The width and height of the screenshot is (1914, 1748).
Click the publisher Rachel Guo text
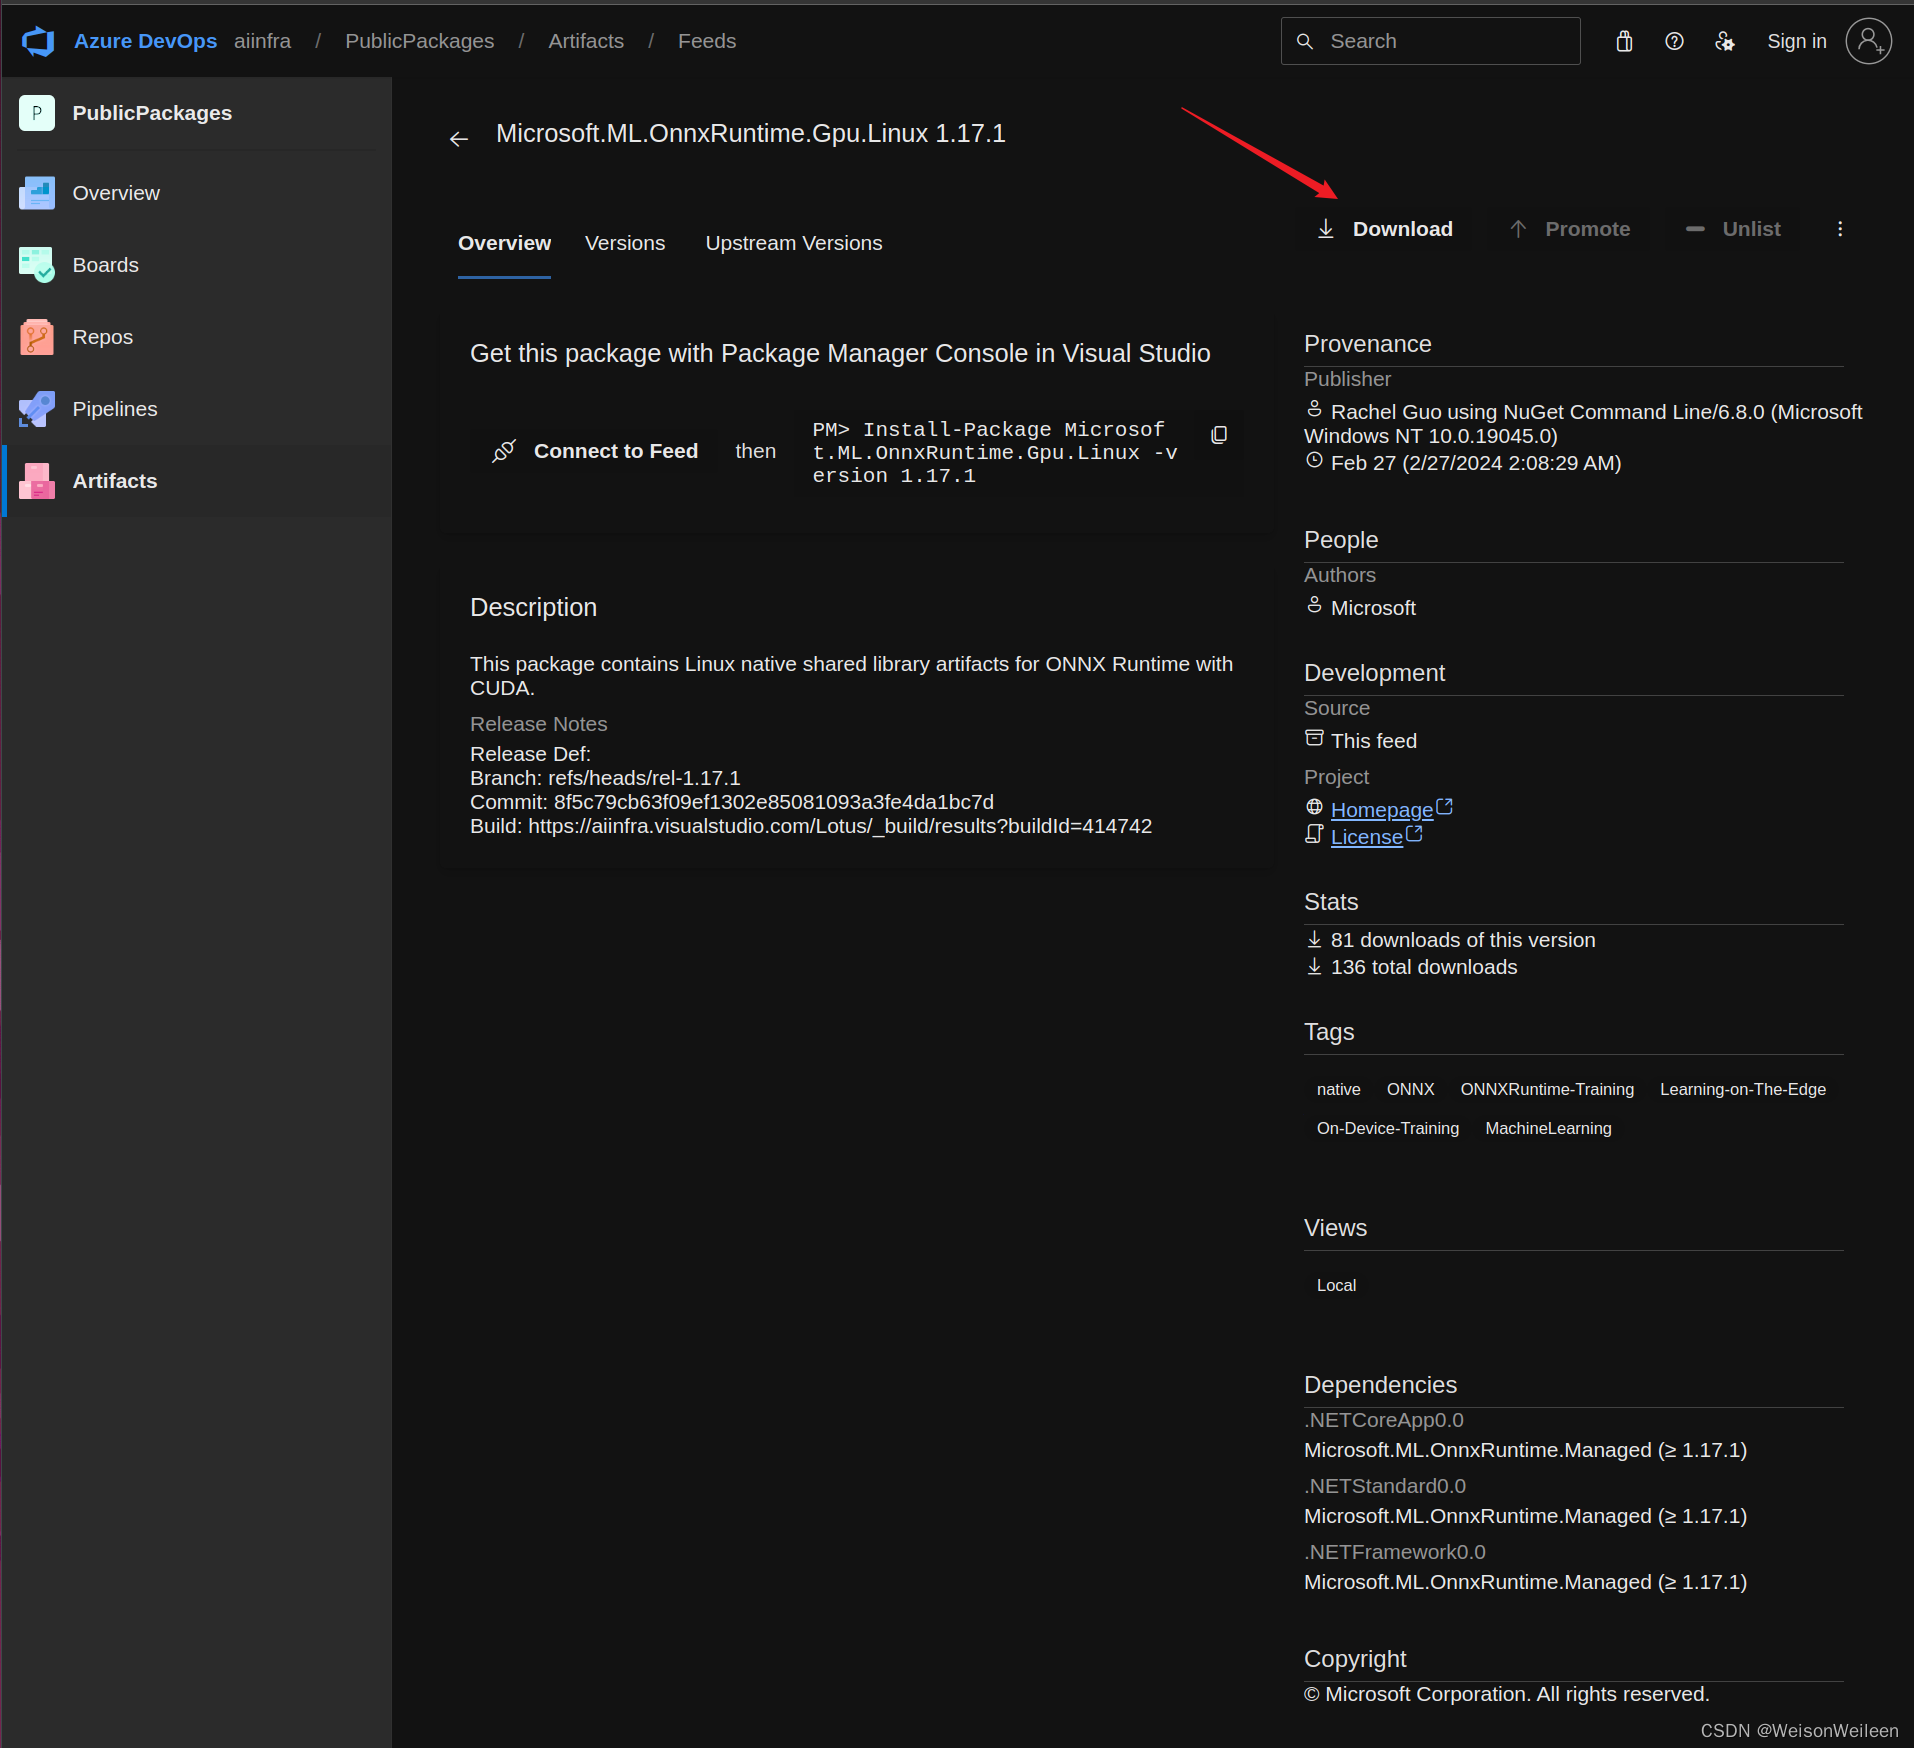[1584, 424]
